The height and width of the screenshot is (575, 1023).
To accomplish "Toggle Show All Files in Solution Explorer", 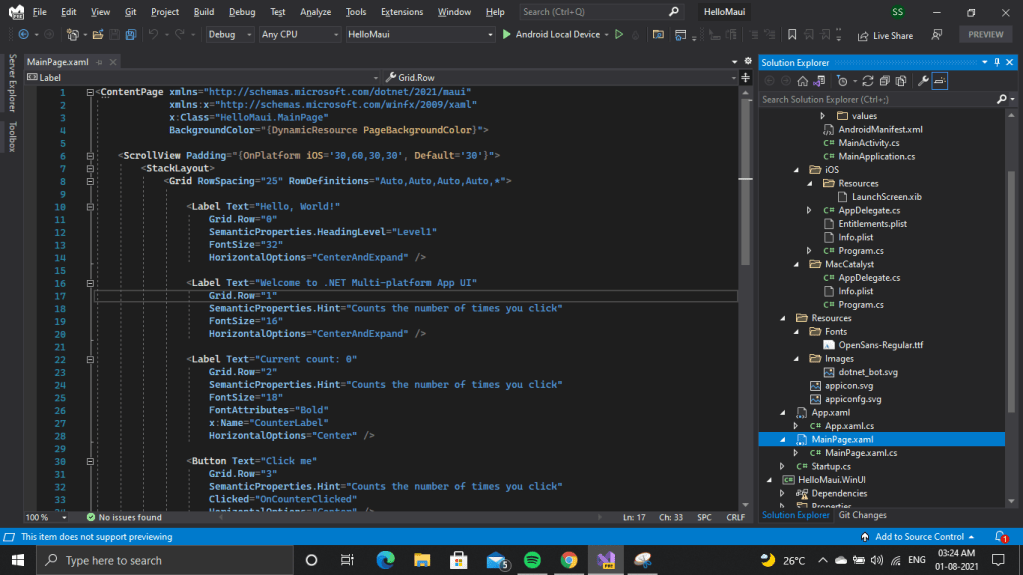I will (899, 81).
